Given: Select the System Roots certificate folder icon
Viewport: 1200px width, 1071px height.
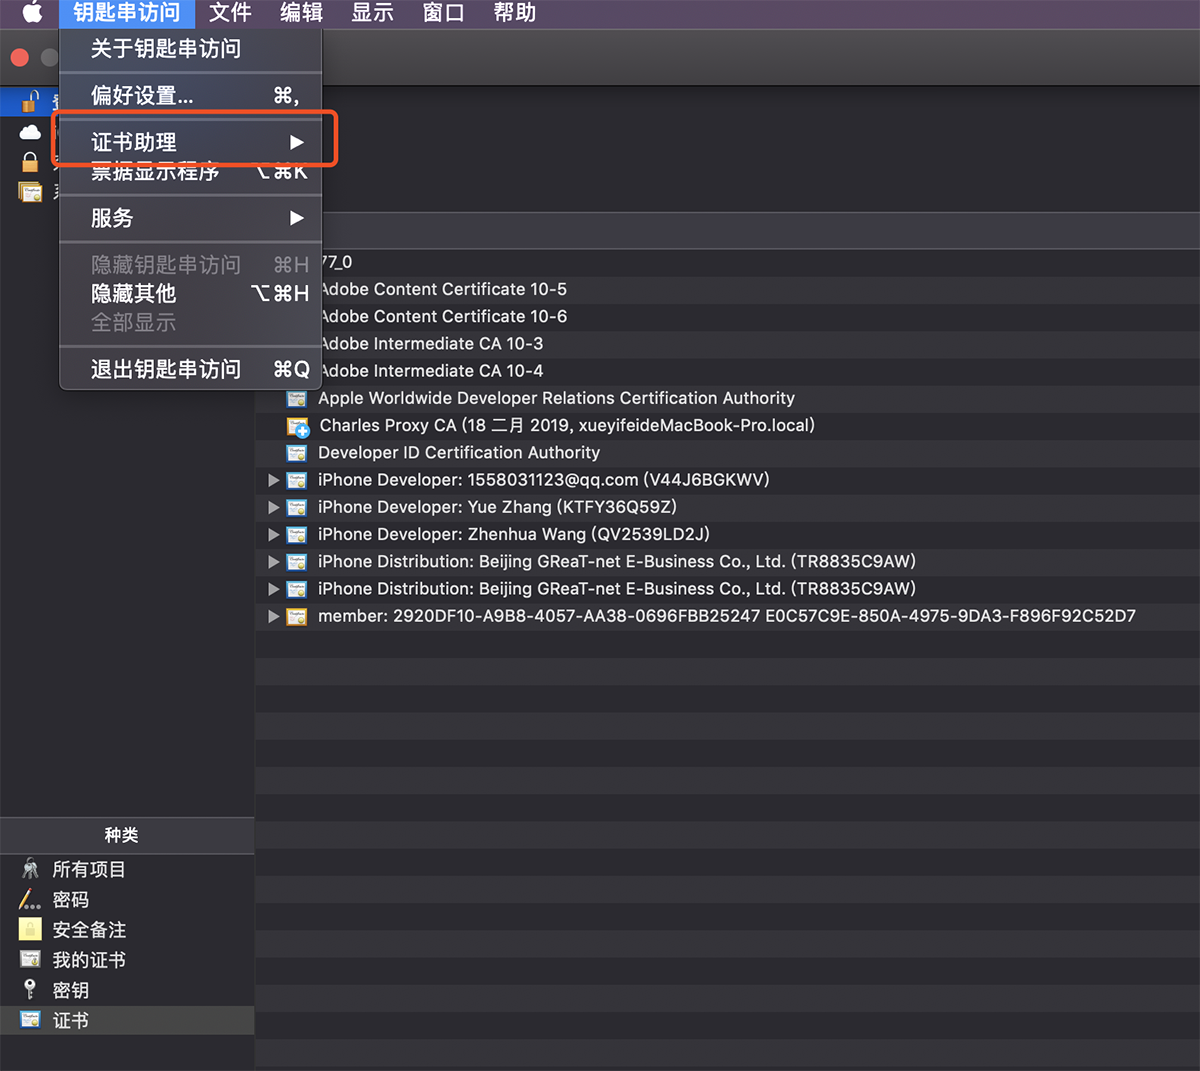Looking at the screenshot, I should (x=31, y=192).
